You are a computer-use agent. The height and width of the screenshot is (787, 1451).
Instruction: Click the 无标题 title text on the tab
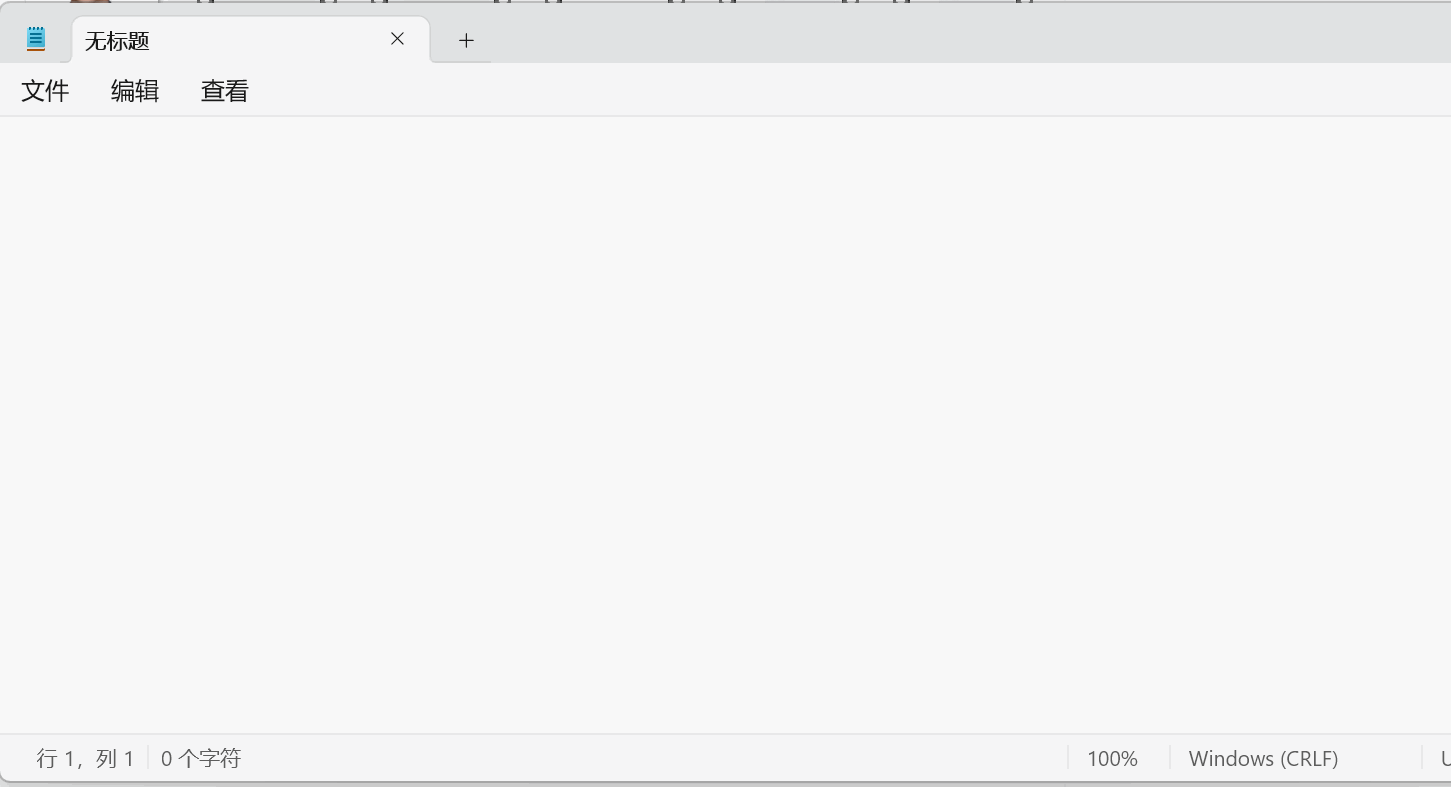(117, 41)
